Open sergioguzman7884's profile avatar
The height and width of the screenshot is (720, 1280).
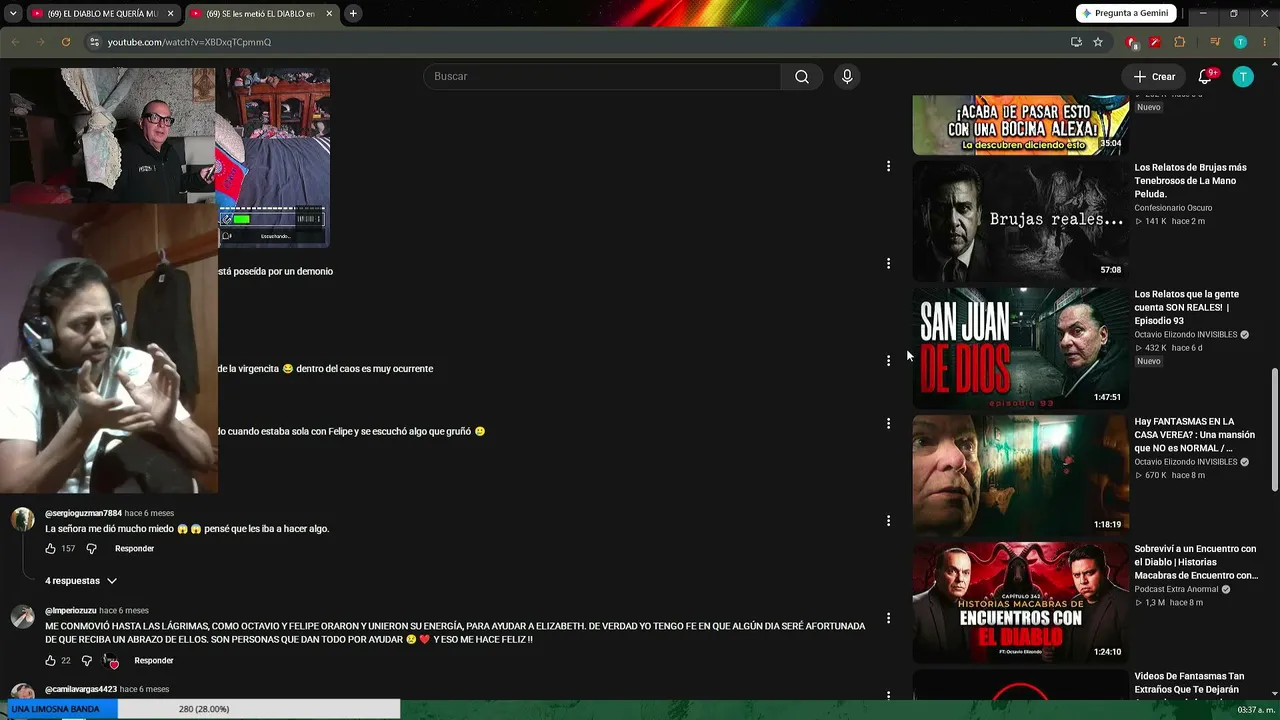(22, 519)
